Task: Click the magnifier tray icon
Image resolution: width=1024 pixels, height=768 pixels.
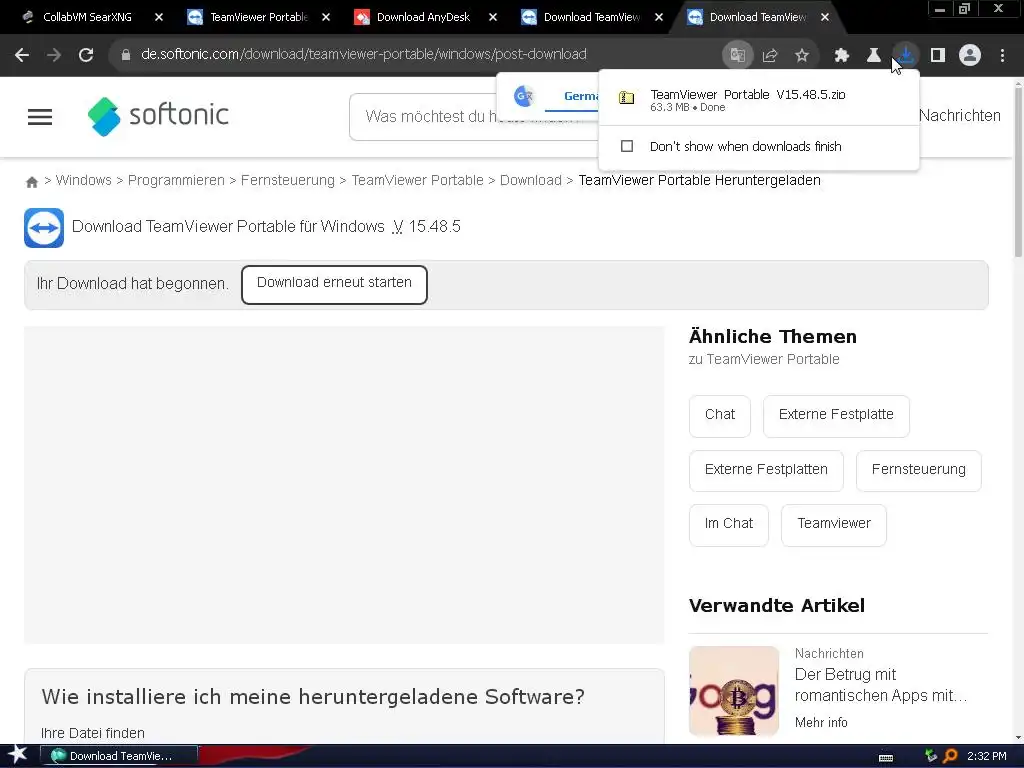Action: (950, 756)
